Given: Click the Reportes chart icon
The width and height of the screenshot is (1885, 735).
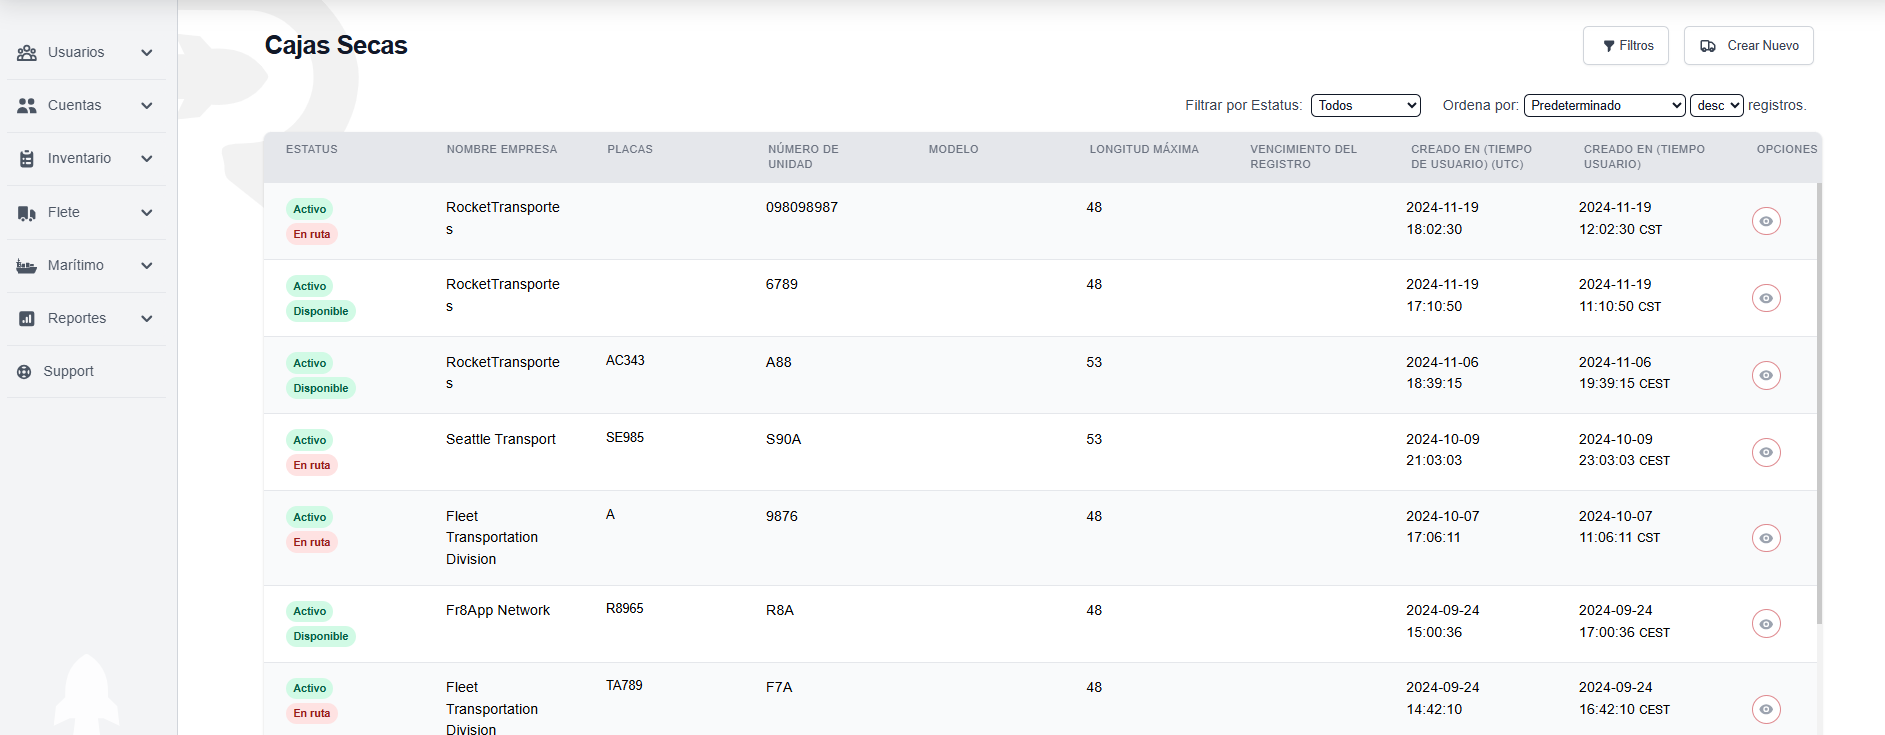Looking at the screenshot, I should pos(27,319).
